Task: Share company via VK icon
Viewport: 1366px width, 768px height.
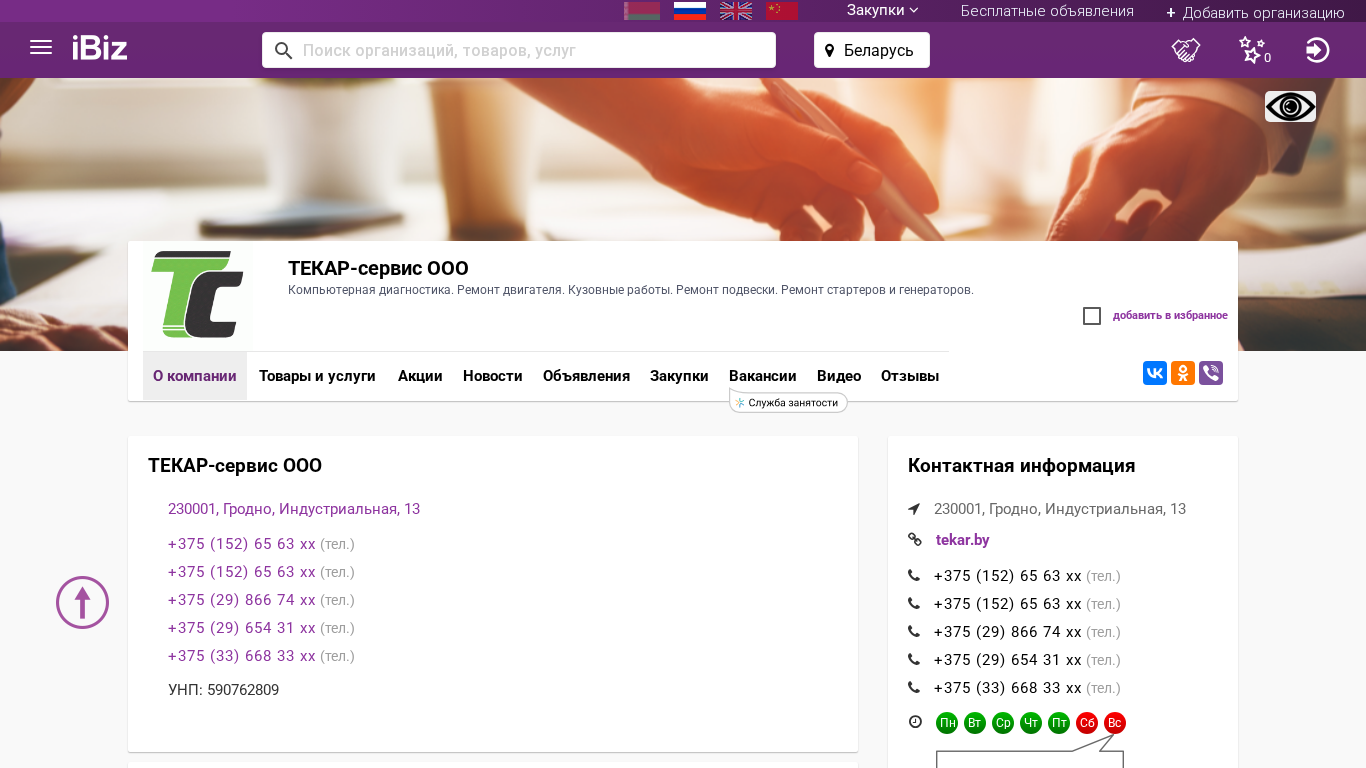Action: click(1155, 373)
